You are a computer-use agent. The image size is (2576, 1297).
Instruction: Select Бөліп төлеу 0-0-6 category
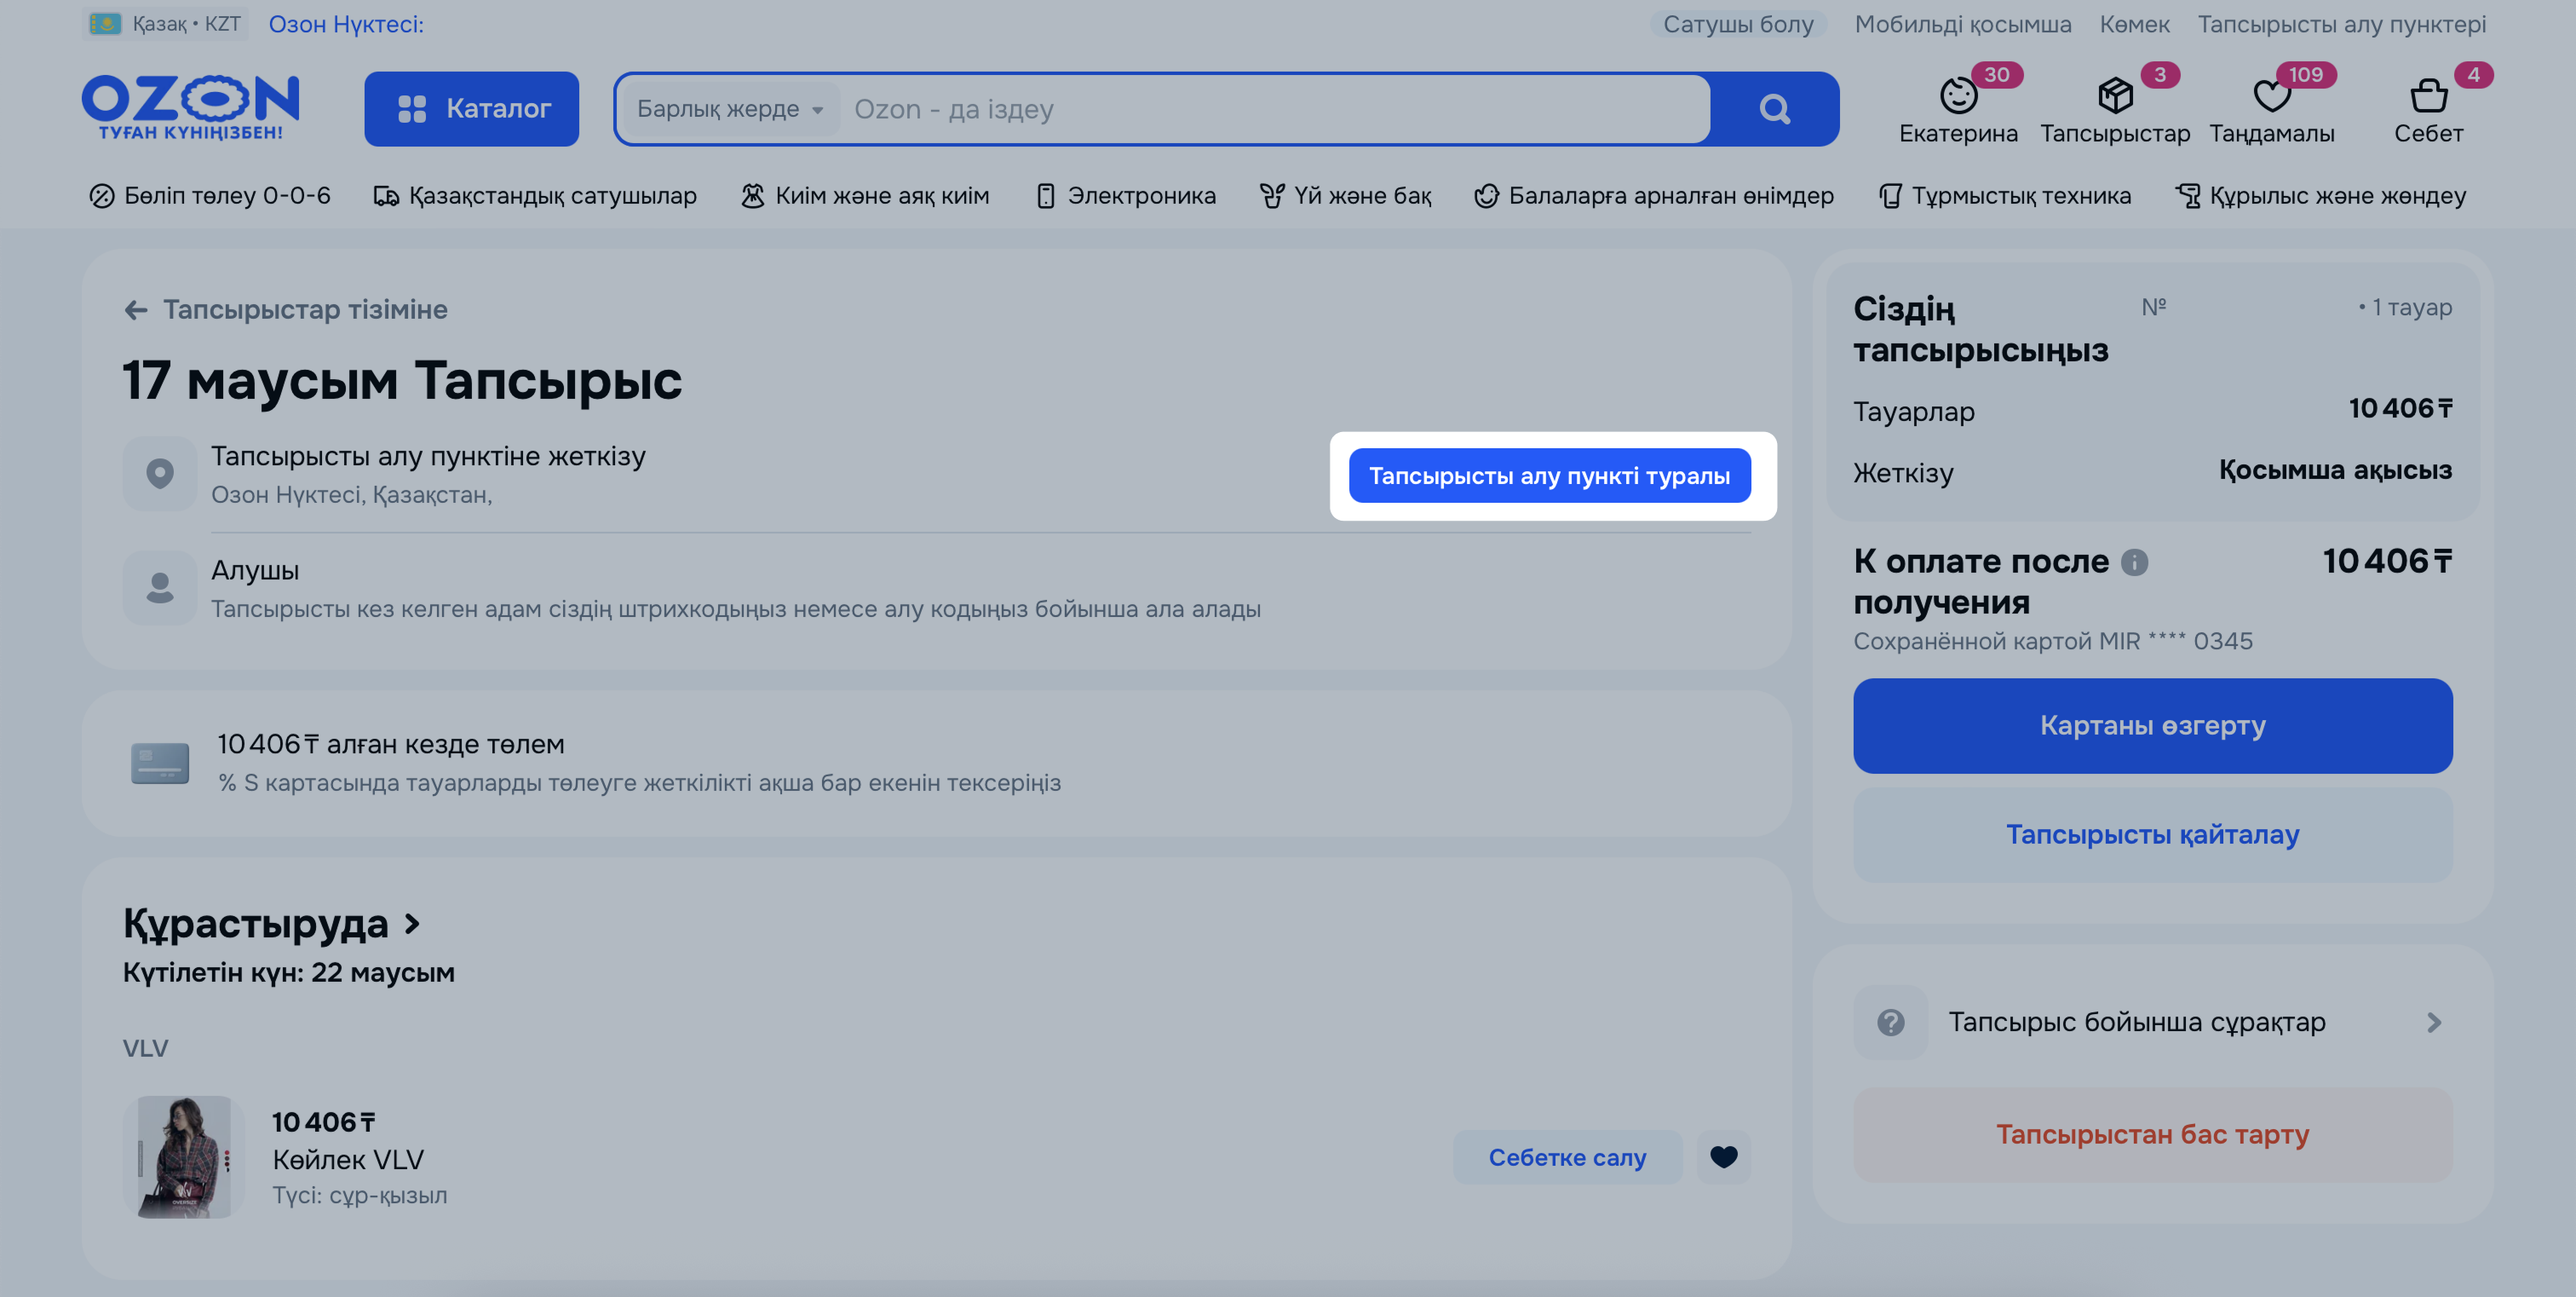tap(210, 196)
